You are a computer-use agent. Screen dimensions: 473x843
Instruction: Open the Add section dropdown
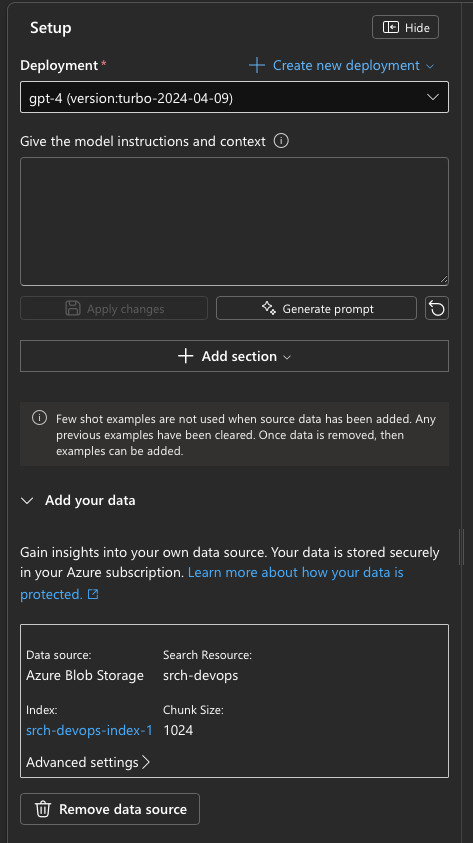pos(234,356)
